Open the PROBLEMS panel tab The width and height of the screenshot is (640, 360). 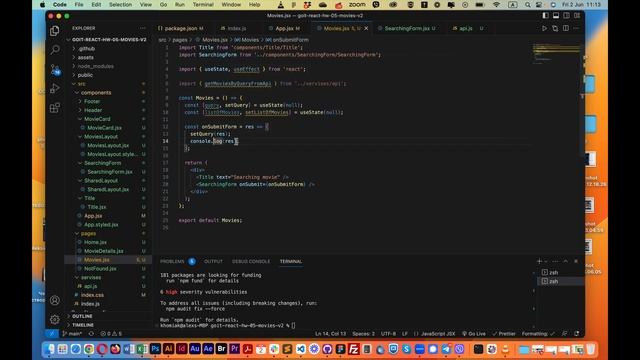pos(172,261)
